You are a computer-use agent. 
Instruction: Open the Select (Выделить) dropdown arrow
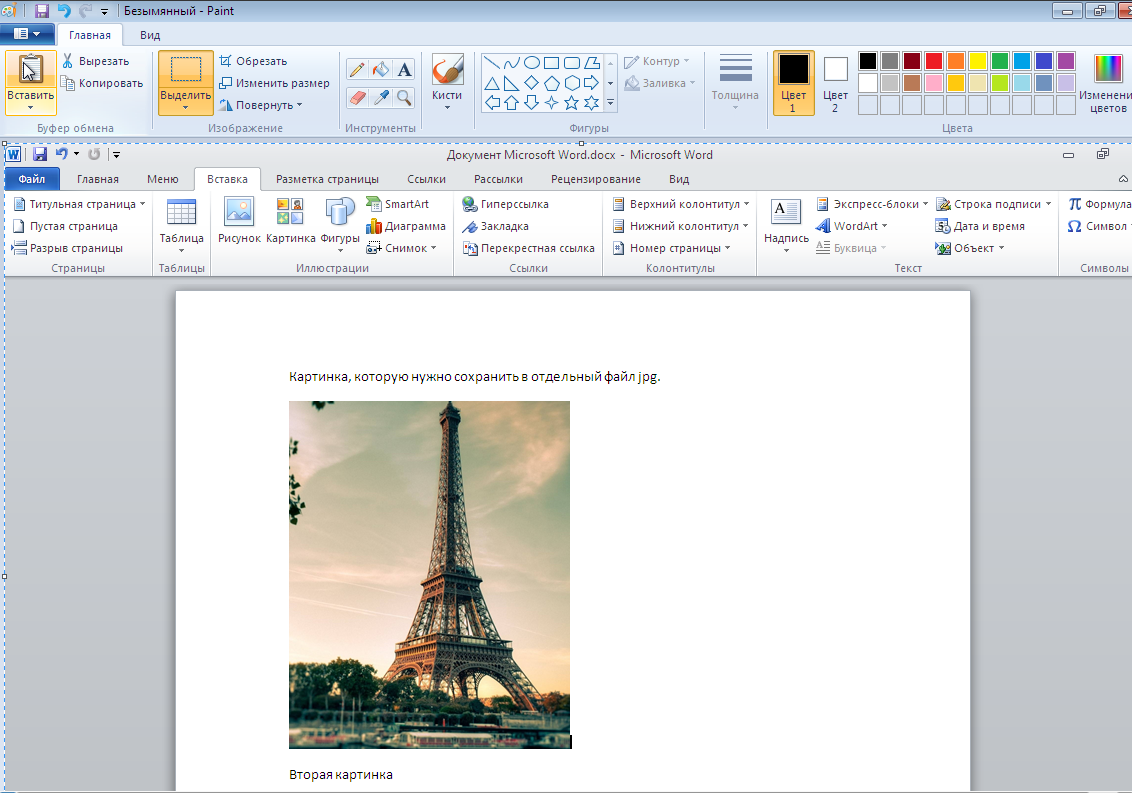186,108
